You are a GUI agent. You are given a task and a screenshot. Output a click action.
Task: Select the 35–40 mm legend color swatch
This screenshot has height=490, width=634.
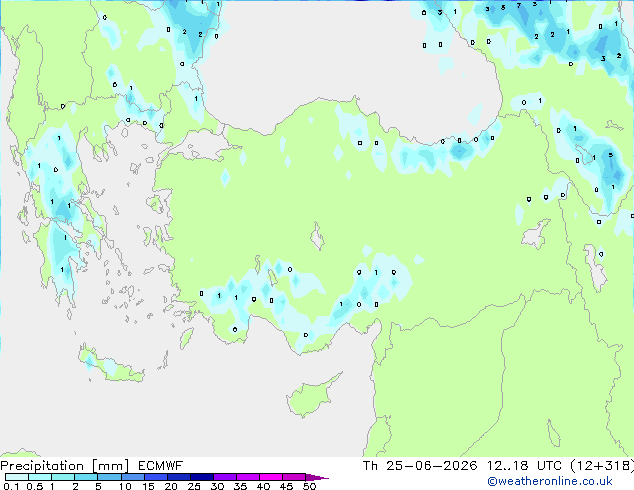point(247,477)
